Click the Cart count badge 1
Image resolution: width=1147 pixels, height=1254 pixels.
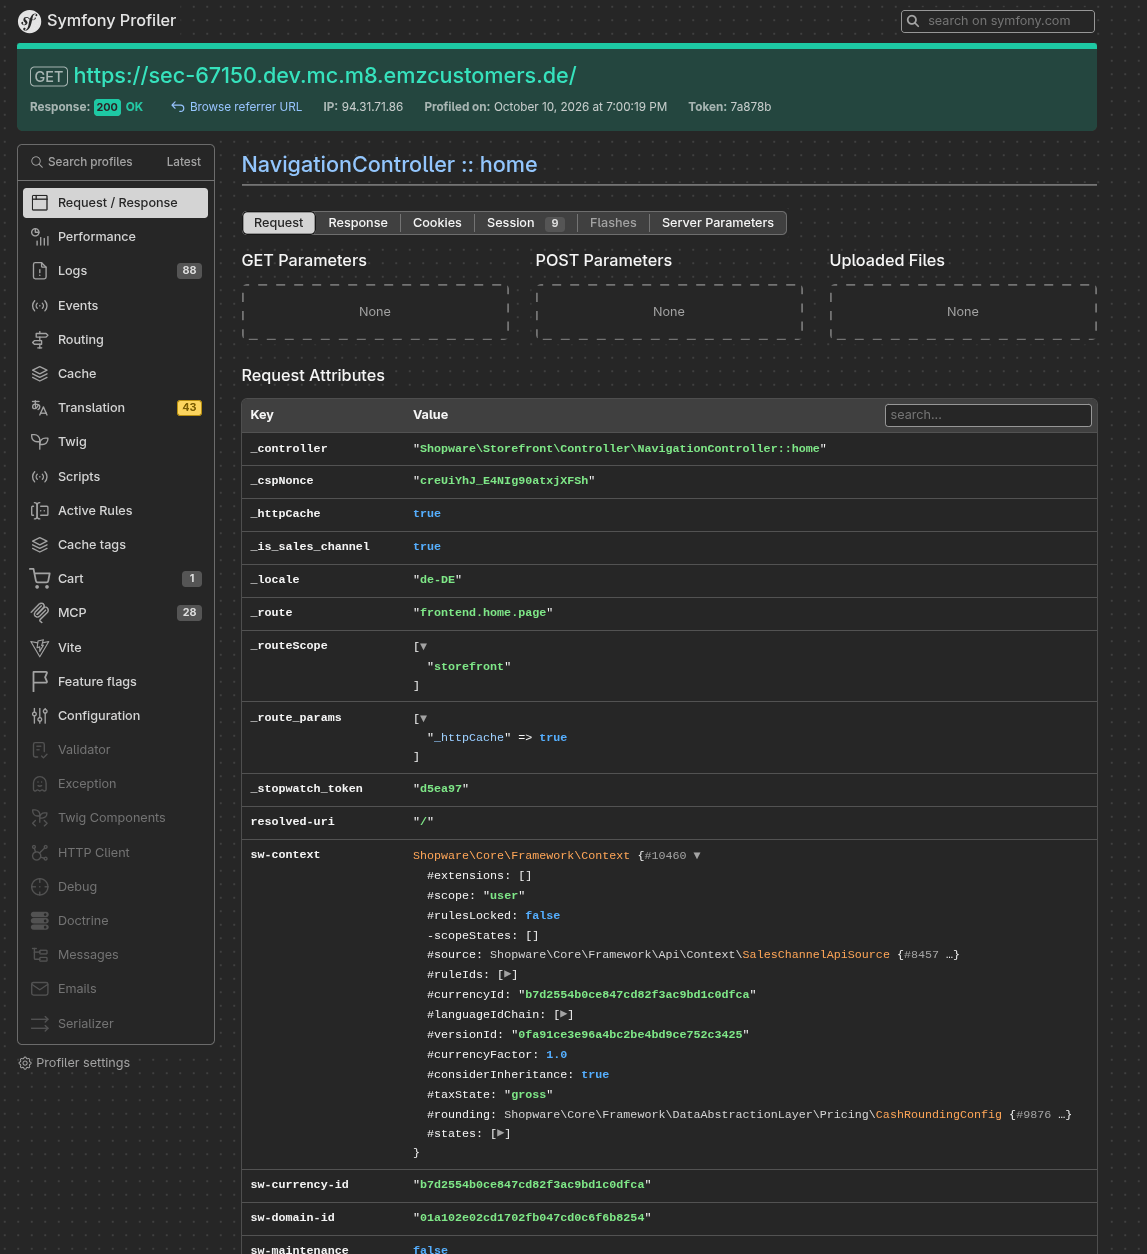192,579
